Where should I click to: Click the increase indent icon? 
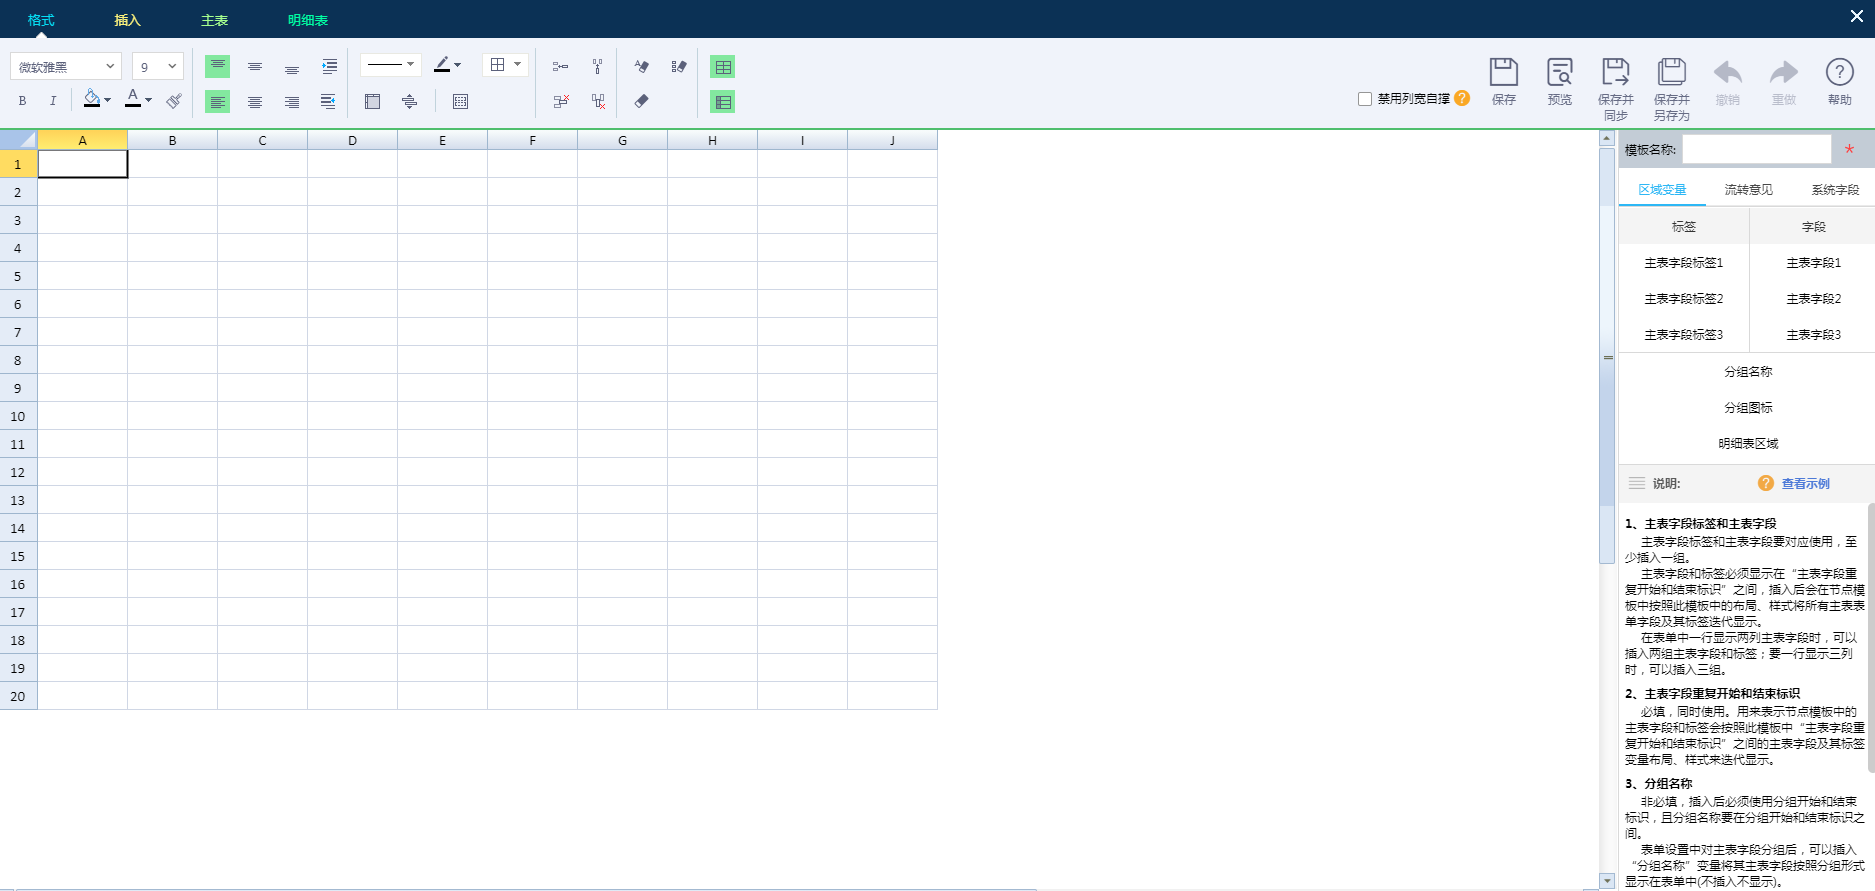point(329,67)
